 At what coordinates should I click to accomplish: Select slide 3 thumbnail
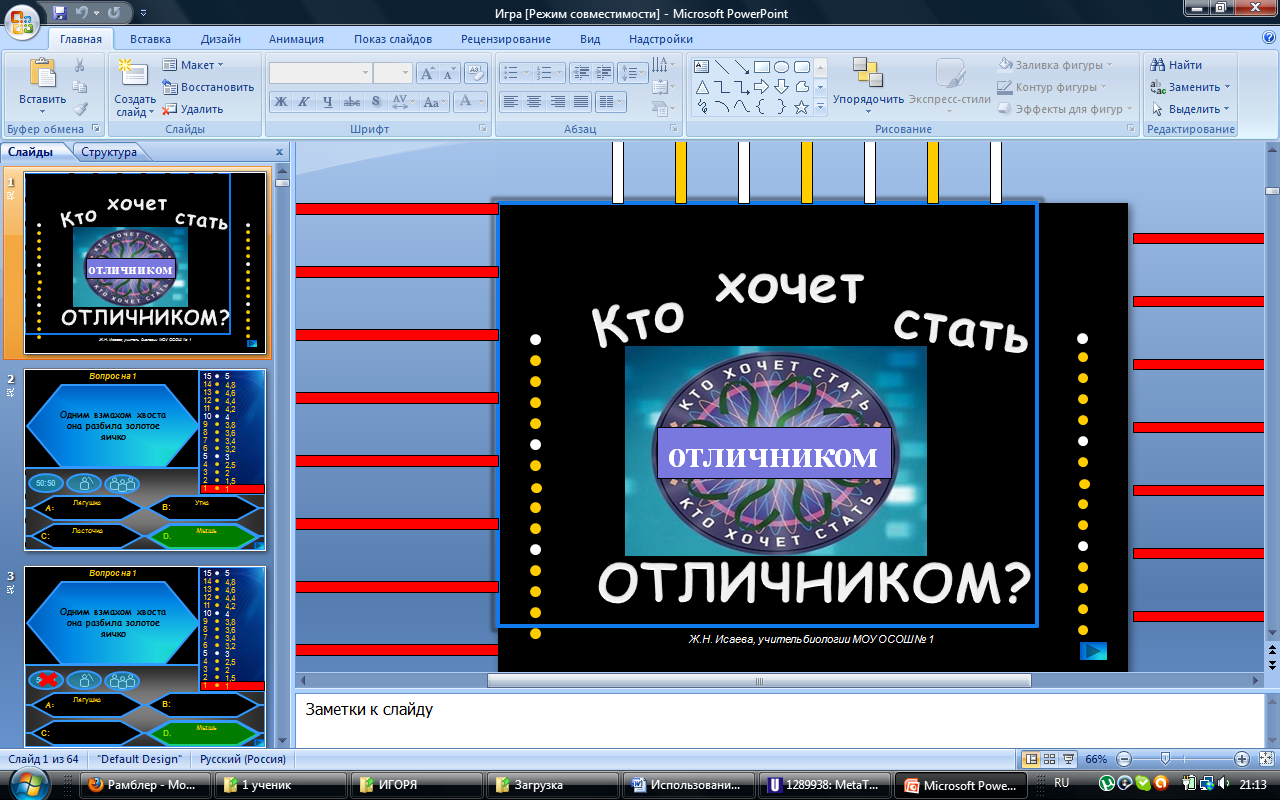click(x=145, y=656)
